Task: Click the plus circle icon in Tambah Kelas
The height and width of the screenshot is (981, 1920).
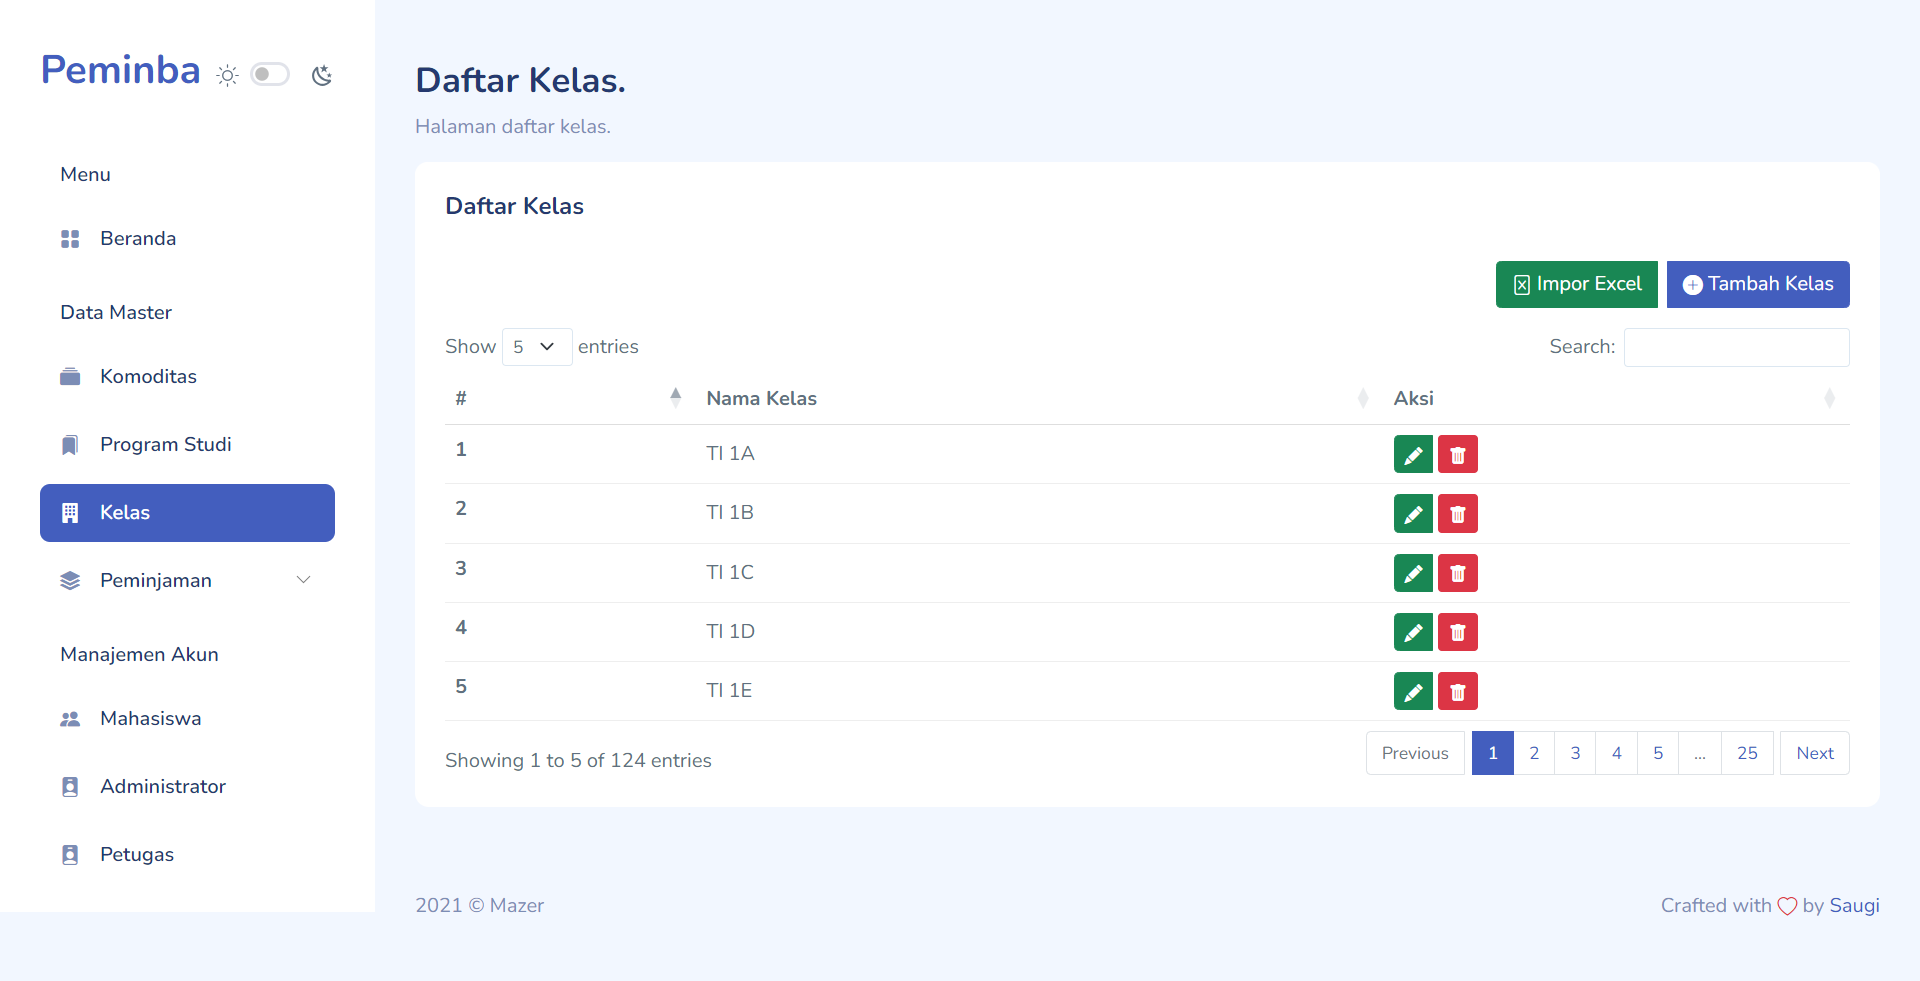Action: pos(1693,285)
